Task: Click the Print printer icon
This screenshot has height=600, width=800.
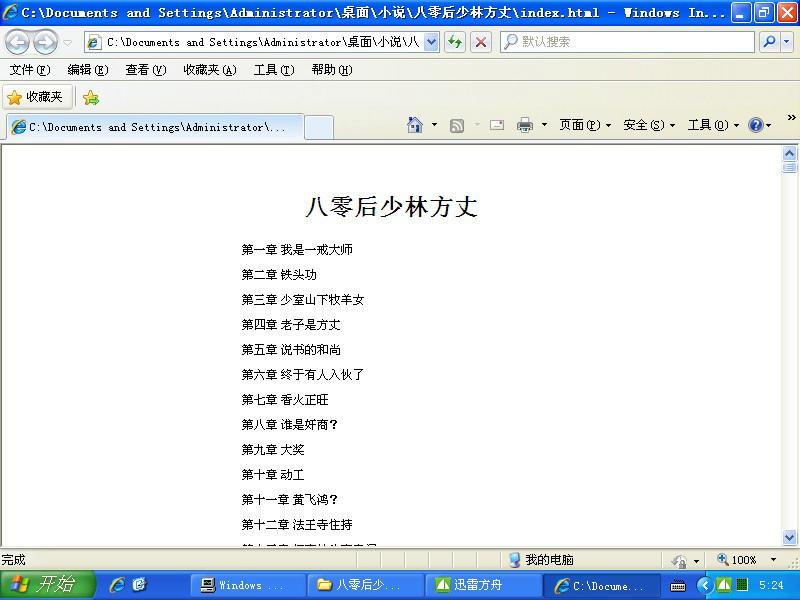Action: 524,125
